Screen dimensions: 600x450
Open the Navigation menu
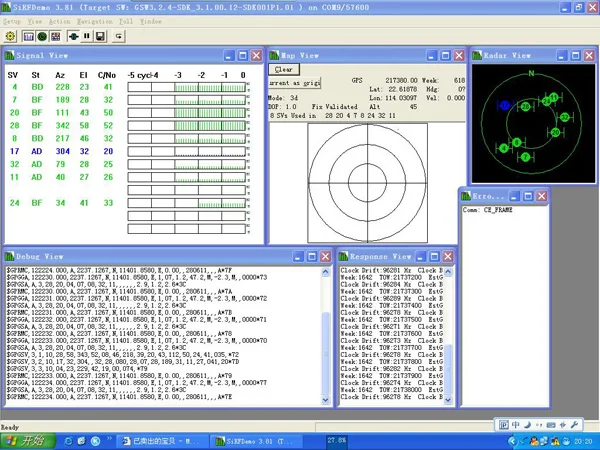(95, 21)
